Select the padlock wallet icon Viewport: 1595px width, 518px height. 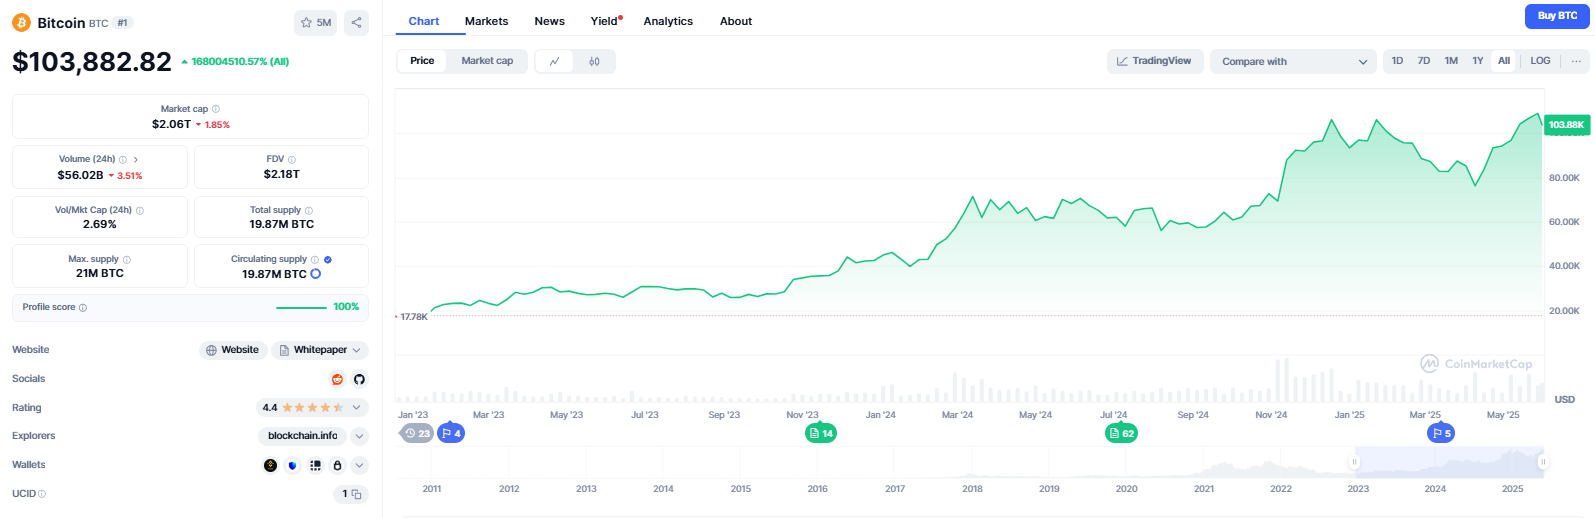[x=337, y=465]
